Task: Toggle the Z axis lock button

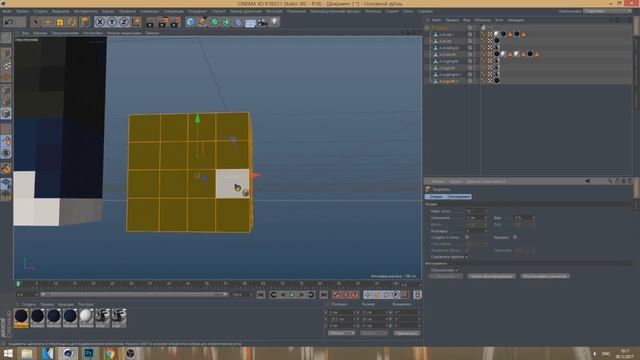Action: coord(124,22)
